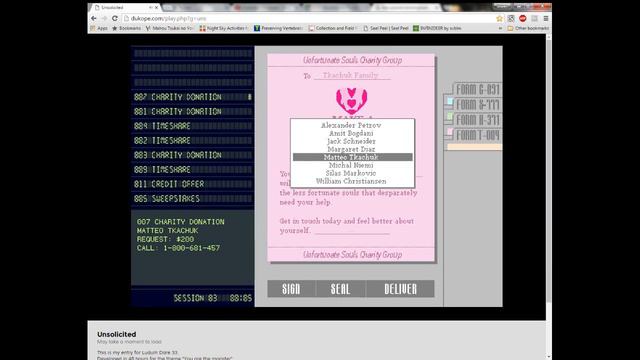Open the FORM folder with green marker

point(473,120)
